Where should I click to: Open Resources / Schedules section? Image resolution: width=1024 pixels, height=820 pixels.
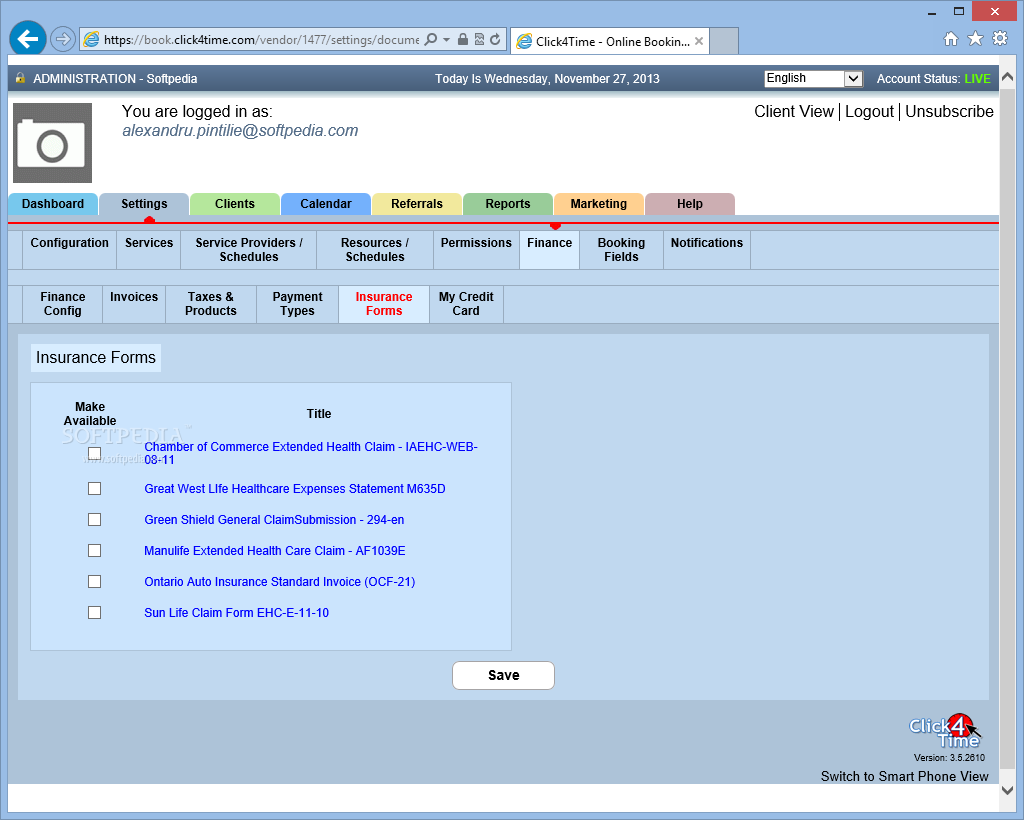coord(375,249)
